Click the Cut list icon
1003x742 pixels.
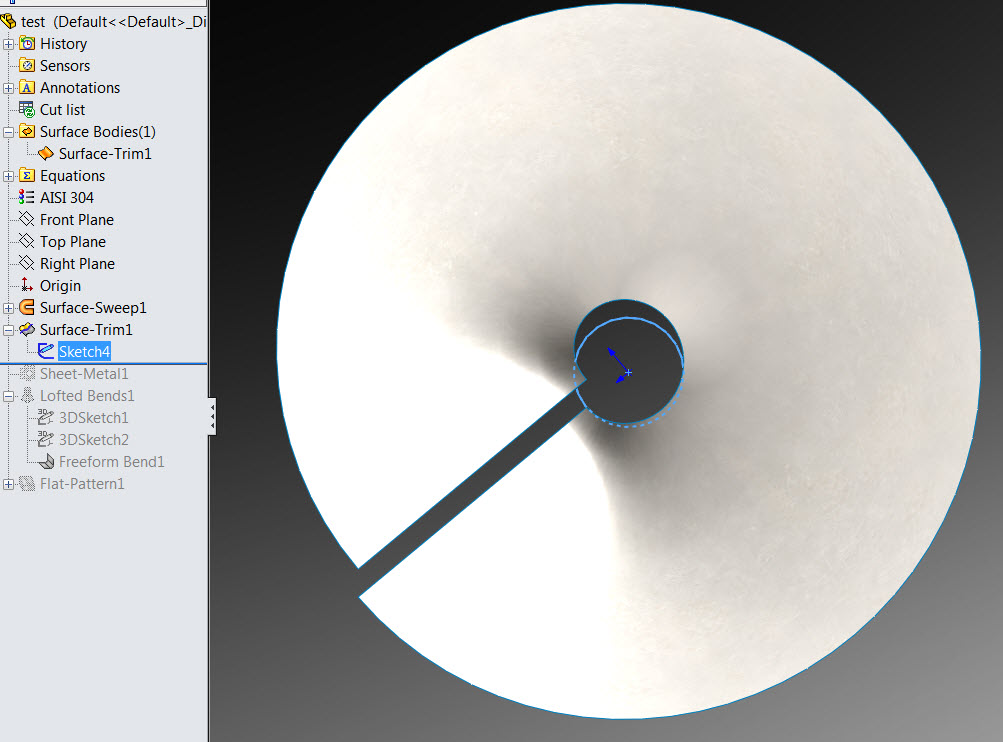27,109
